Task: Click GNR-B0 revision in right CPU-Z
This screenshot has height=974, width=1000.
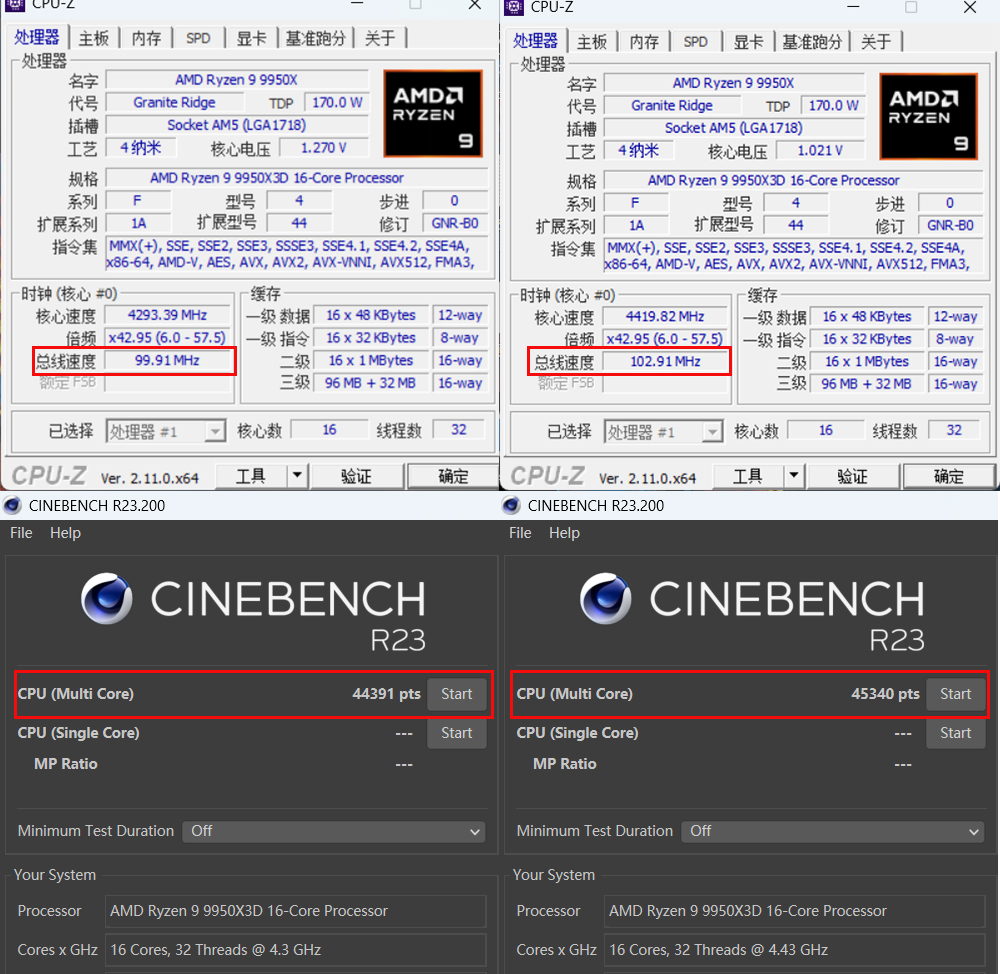Action: [x=950, y=225]
